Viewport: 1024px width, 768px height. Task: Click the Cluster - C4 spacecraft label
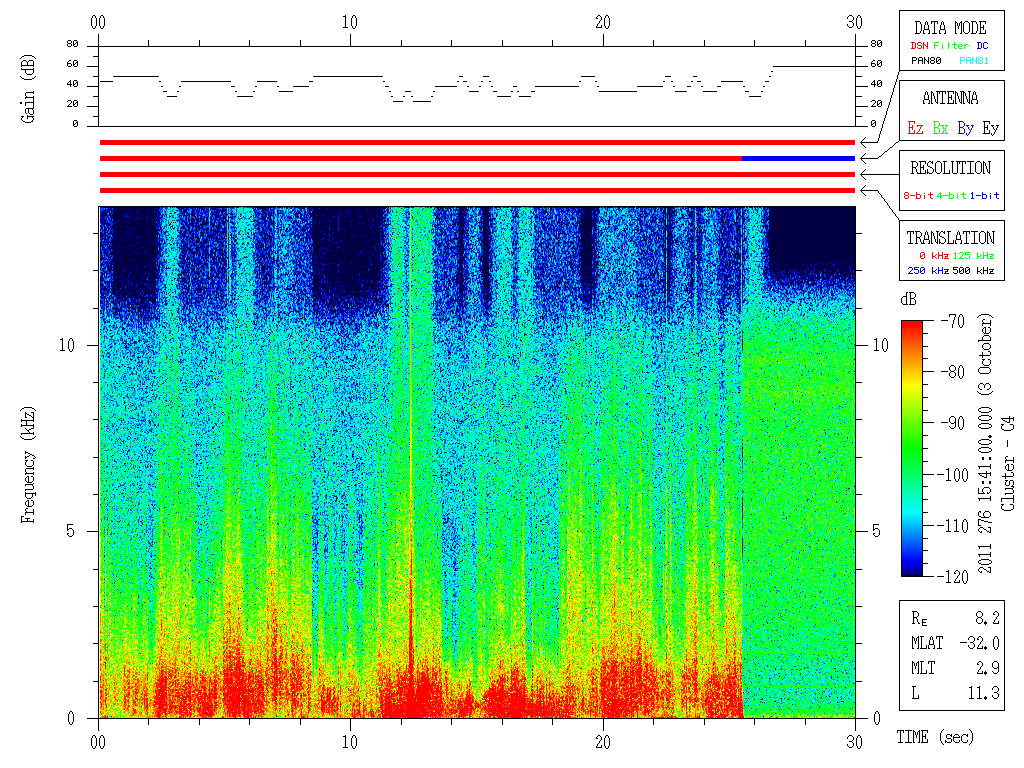click(1008, 464)
